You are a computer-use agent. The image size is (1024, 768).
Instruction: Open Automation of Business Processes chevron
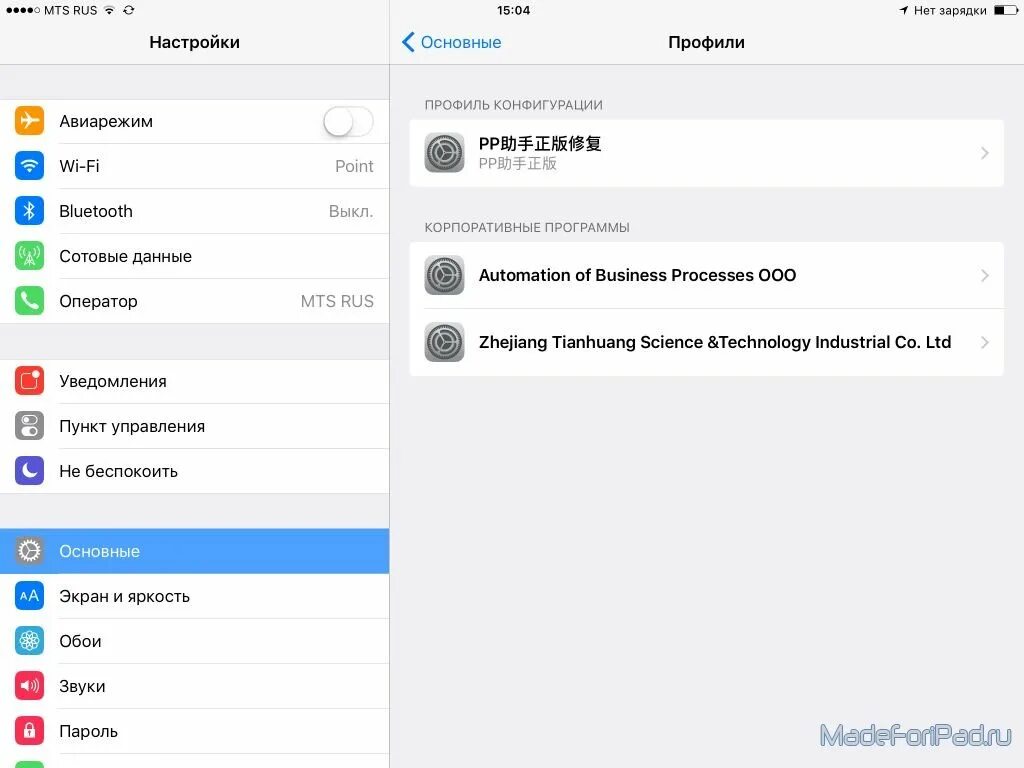(x=985, y=275)
